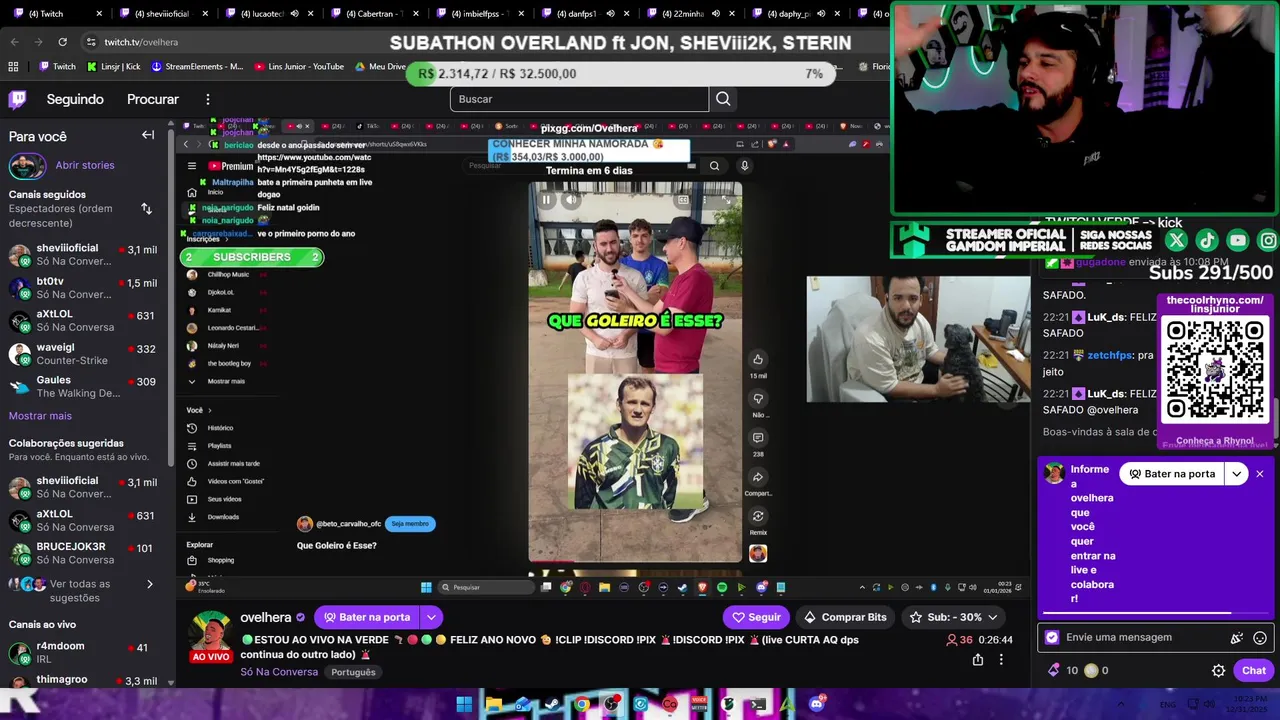Click the Windows Start button
The image size is (1280, 720).
pyautogui.click(x=464, y=704)
